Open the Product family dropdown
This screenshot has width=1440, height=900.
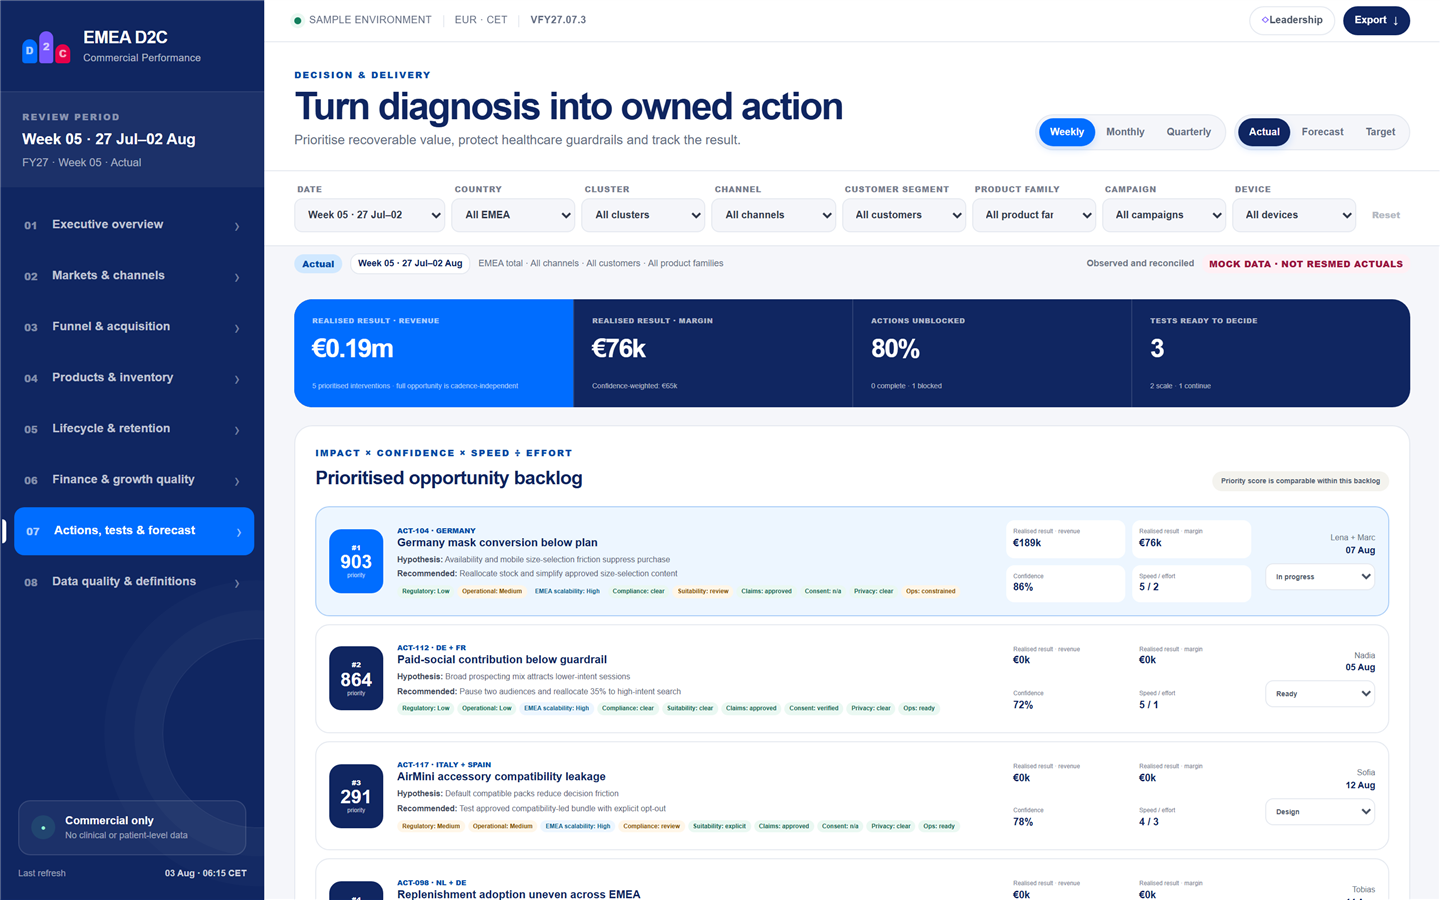(x=1034, y=215)
